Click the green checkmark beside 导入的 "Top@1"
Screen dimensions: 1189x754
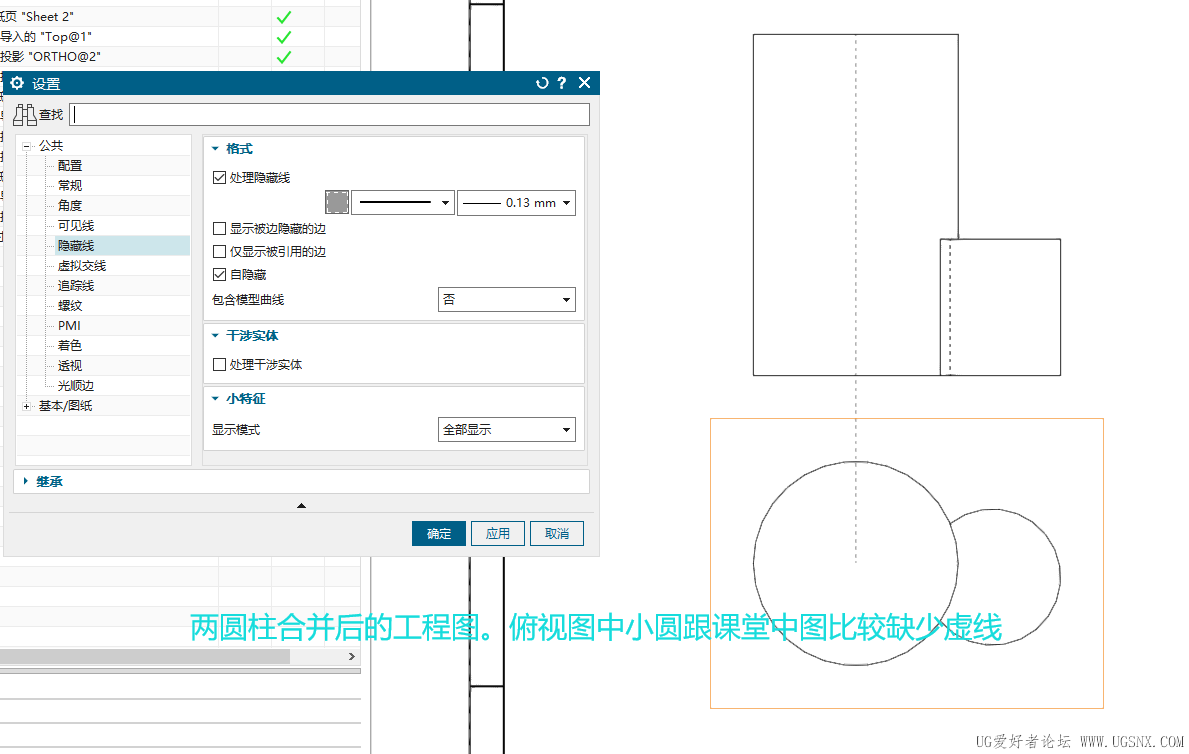coord(283,36)
